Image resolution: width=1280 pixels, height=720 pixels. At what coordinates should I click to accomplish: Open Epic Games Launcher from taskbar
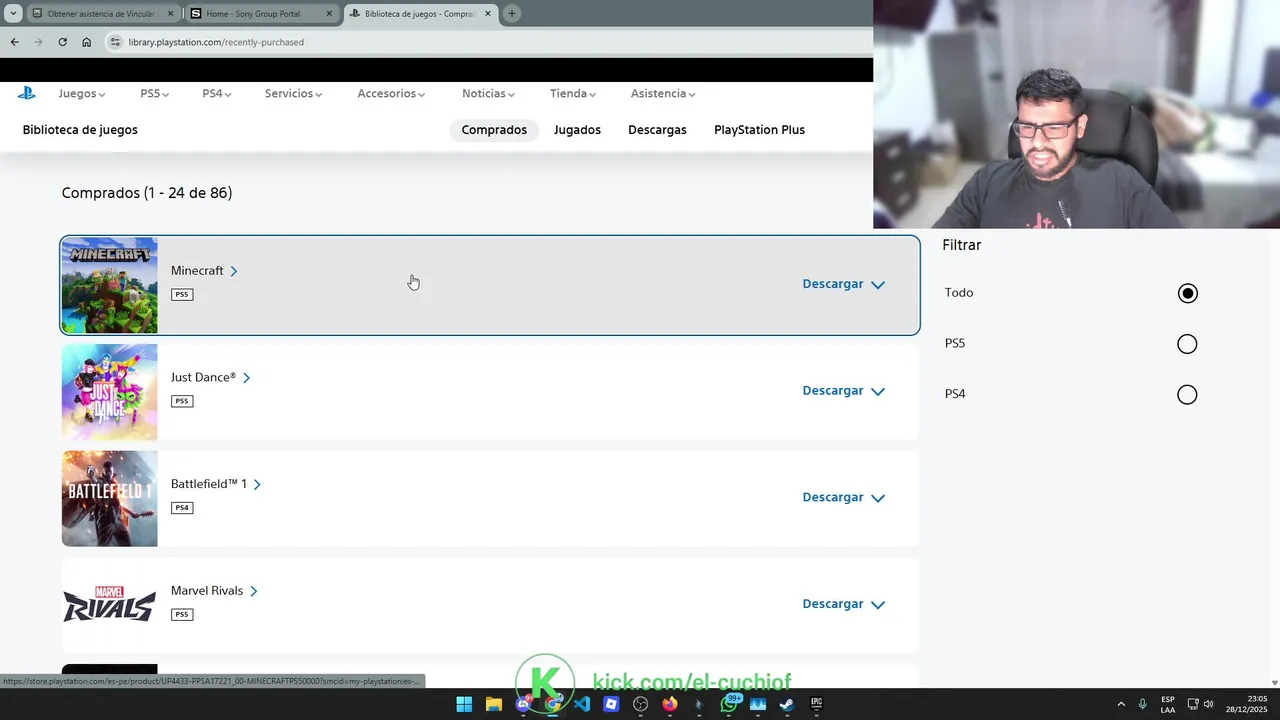(816, 704)
